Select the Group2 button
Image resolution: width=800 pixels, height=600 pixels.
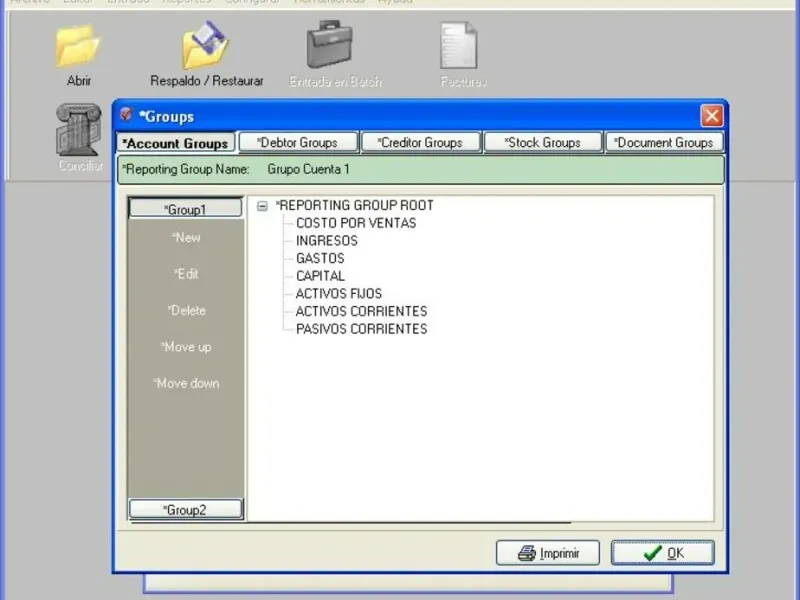[x=185, y=509]
